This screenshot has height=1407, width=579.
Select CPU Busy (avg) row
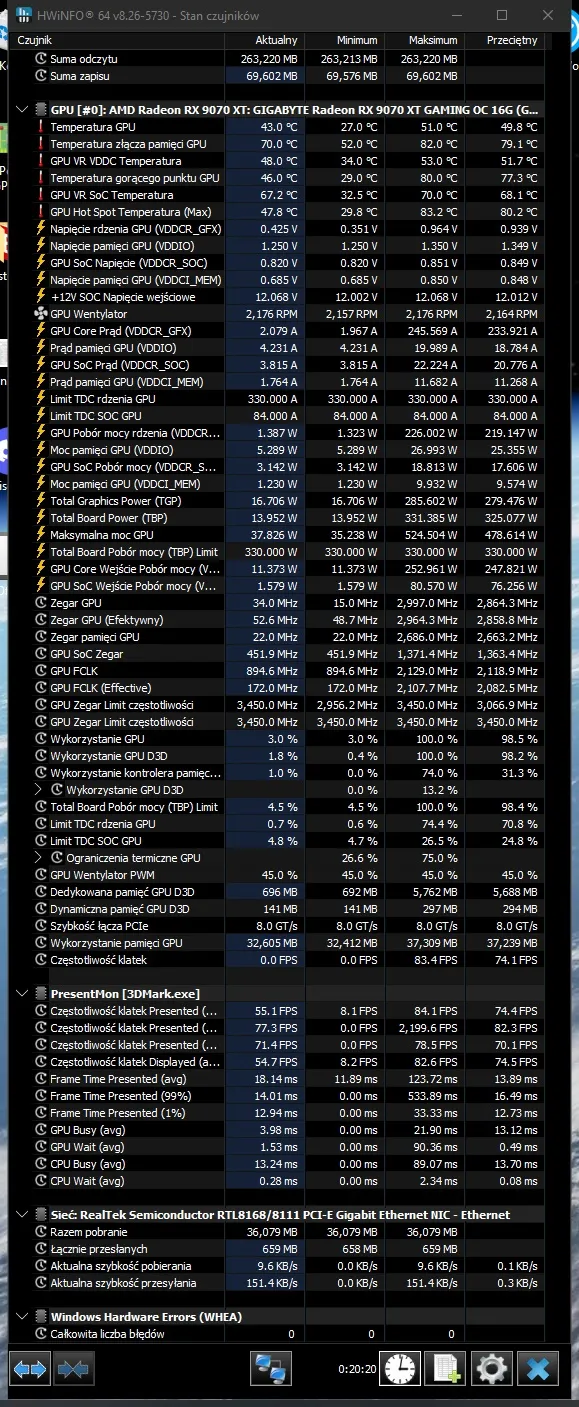point(278,1164)
